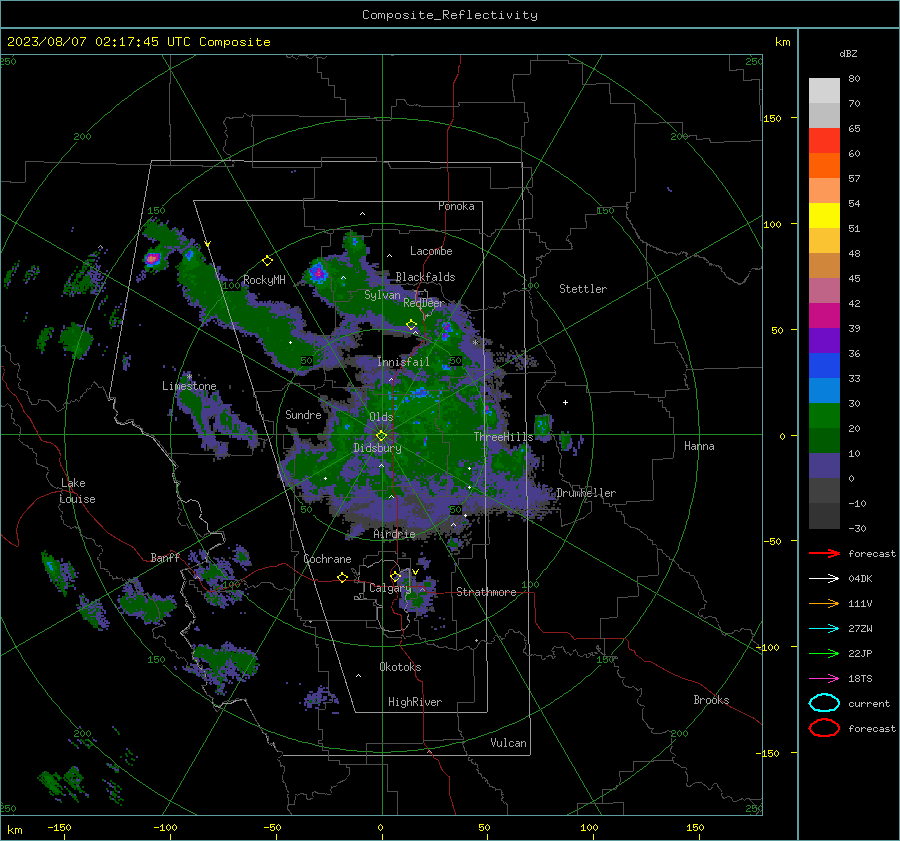Viewport: 900px width, 841px height.
Task: Click the magenta storm cell east of RedDeer
Action: pyautogui.click(x=446, y=330)
